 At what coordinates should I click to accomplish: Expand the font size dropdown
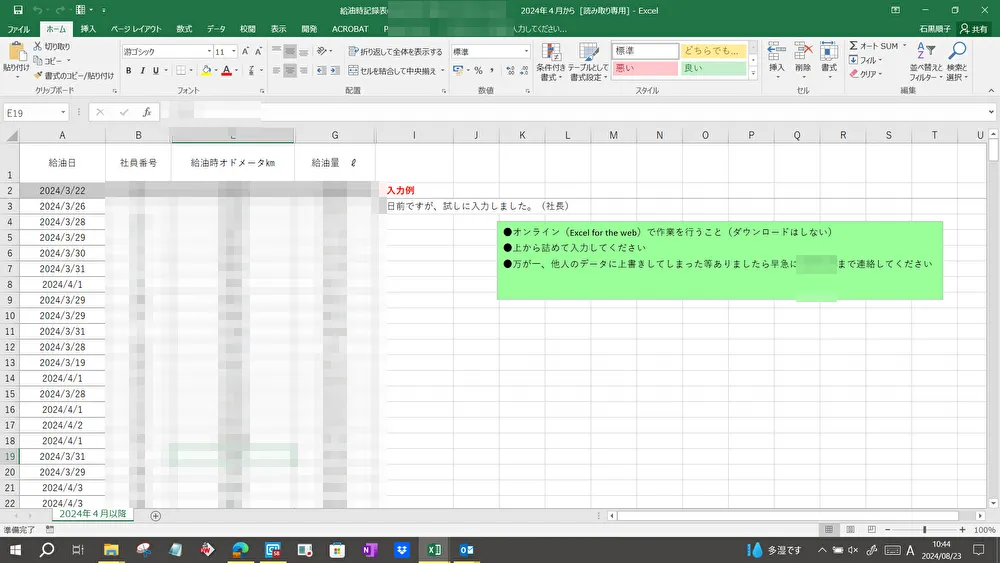pyautogui.click(x=234, y=51)
